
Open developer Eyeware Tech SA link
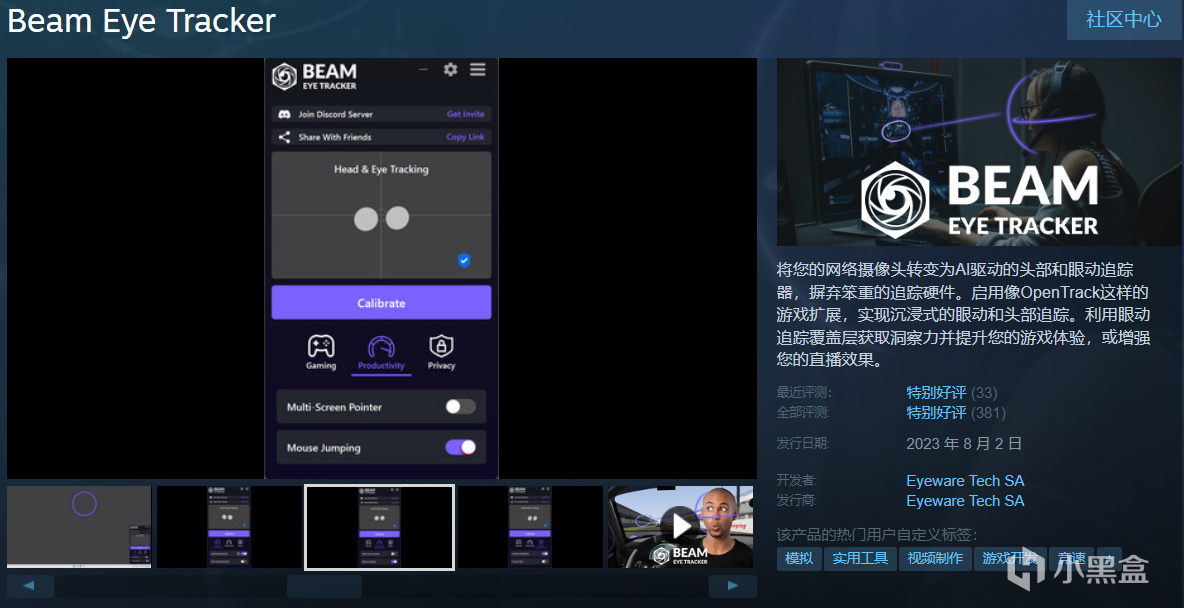pos(965,480)
